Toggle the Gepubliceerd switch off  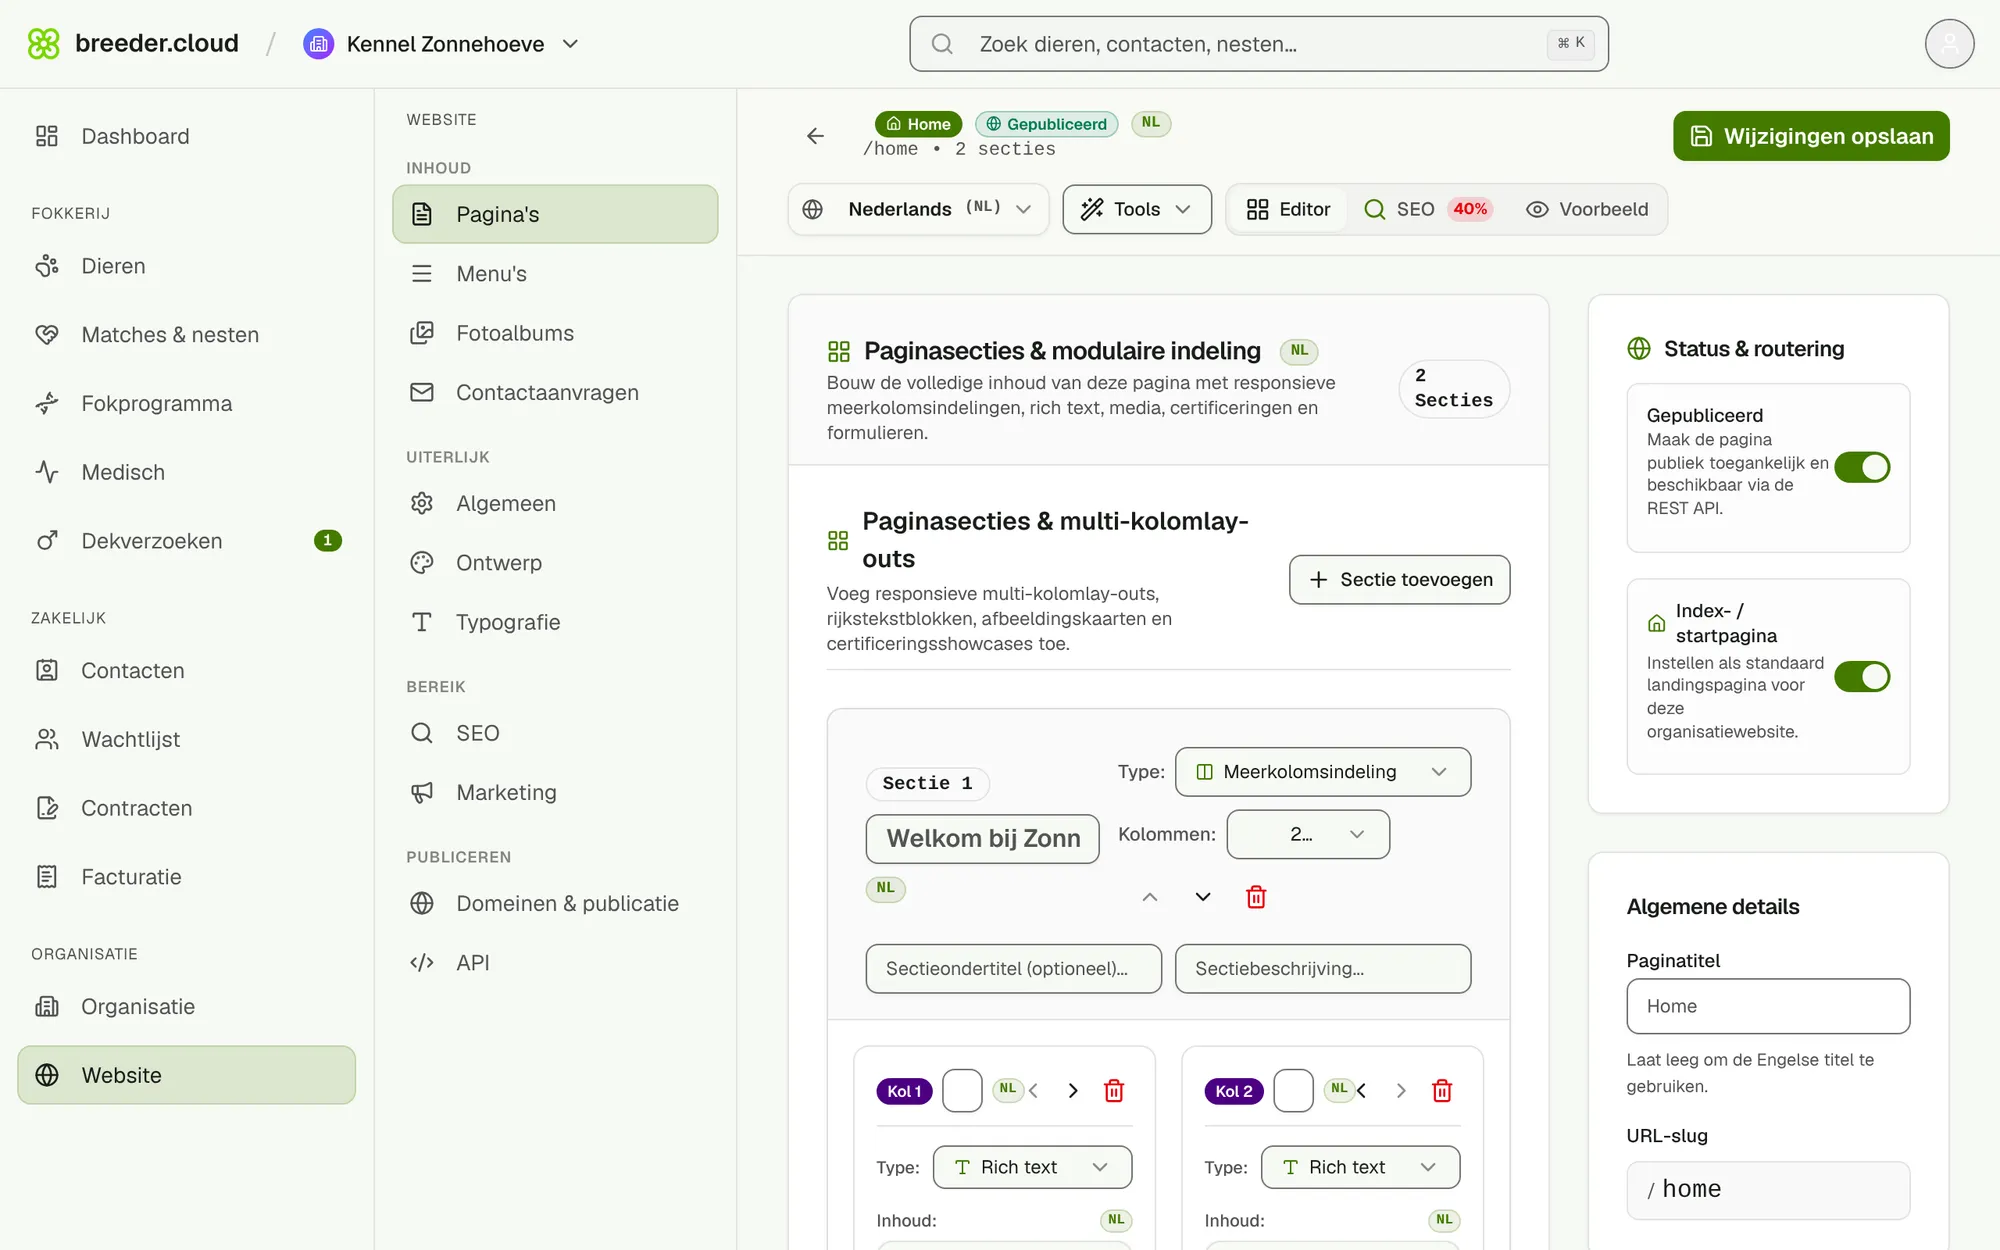click(x=1862, y=467)
